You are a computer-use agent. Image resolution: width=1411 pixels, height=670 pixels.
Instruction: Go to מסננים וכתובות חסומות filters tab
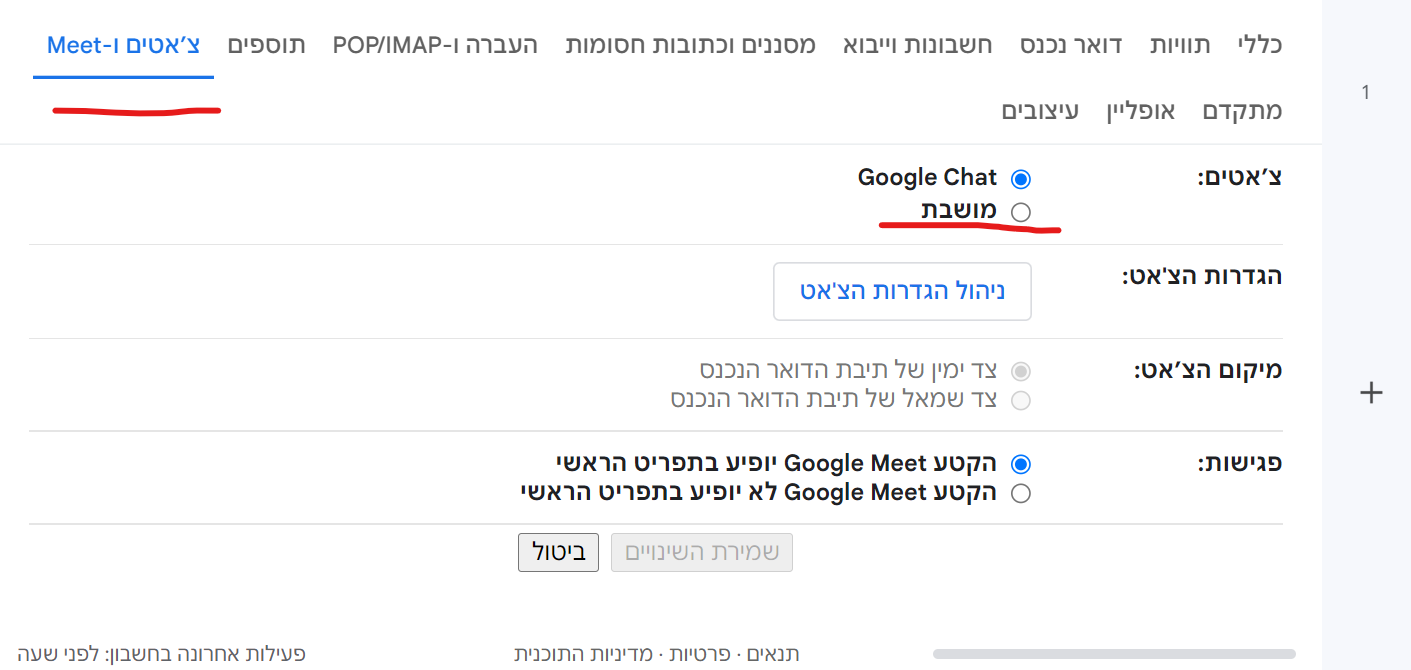tap(690, 45)
